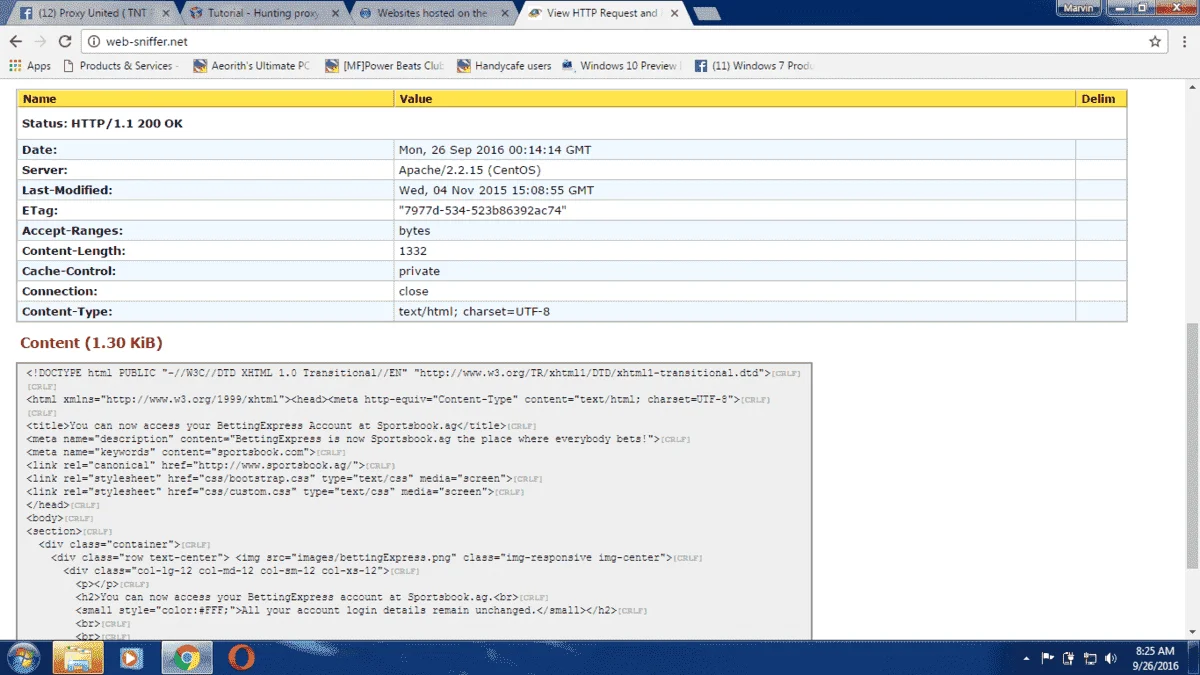Viewport: 1200px width, 675px height.
Task: Open the Aeorith's Ultimate PC bookmark
Action: click(252, 66)
